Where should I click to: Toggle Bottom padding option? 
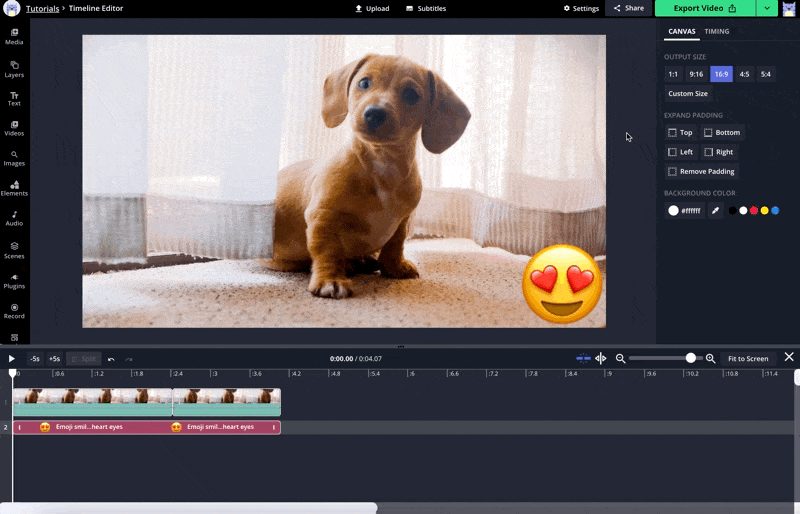722,132
